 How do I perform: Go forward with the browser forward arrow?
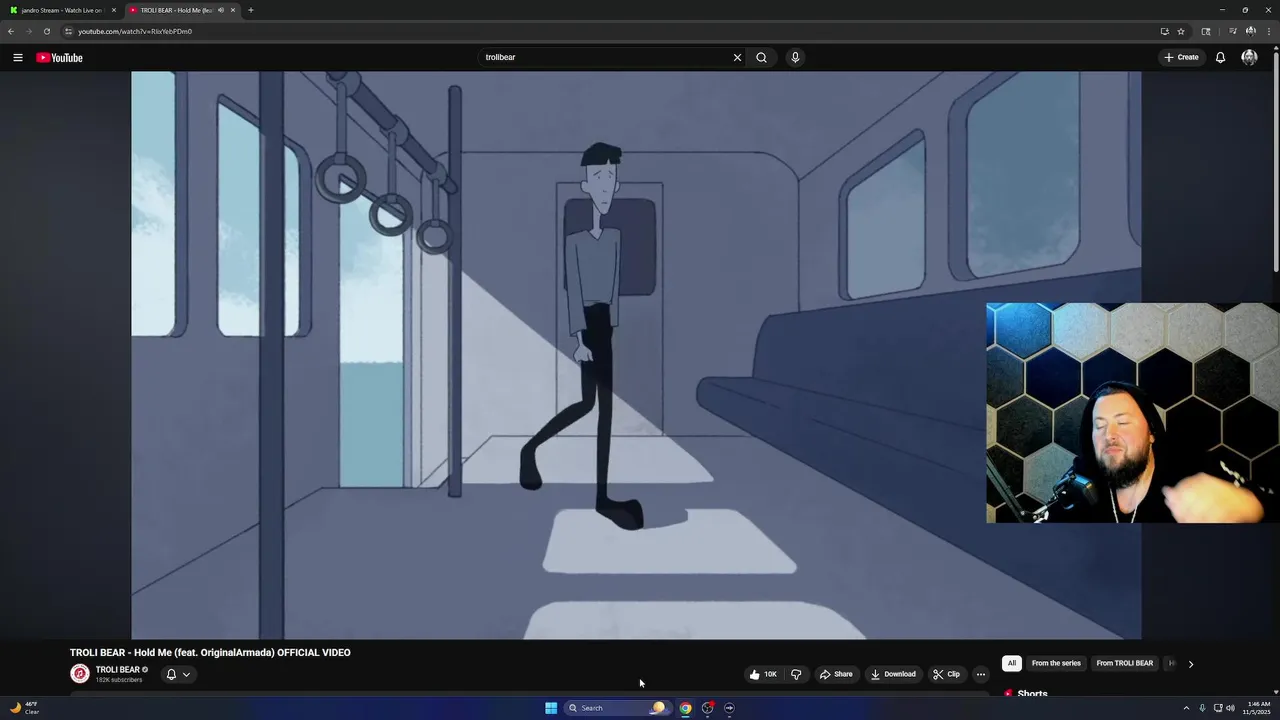click(28, 31)
